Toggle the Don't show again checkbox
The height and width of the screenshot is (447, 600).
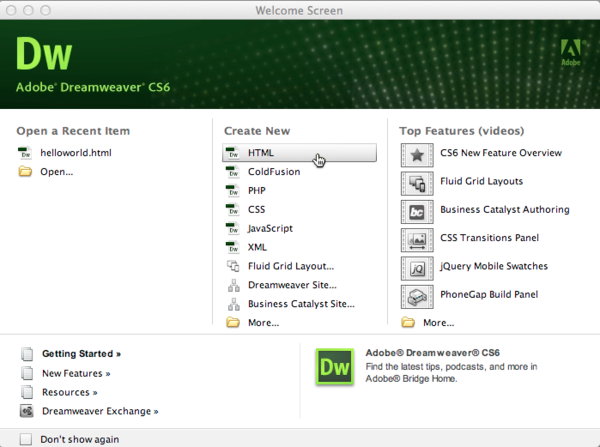[26, 438]
